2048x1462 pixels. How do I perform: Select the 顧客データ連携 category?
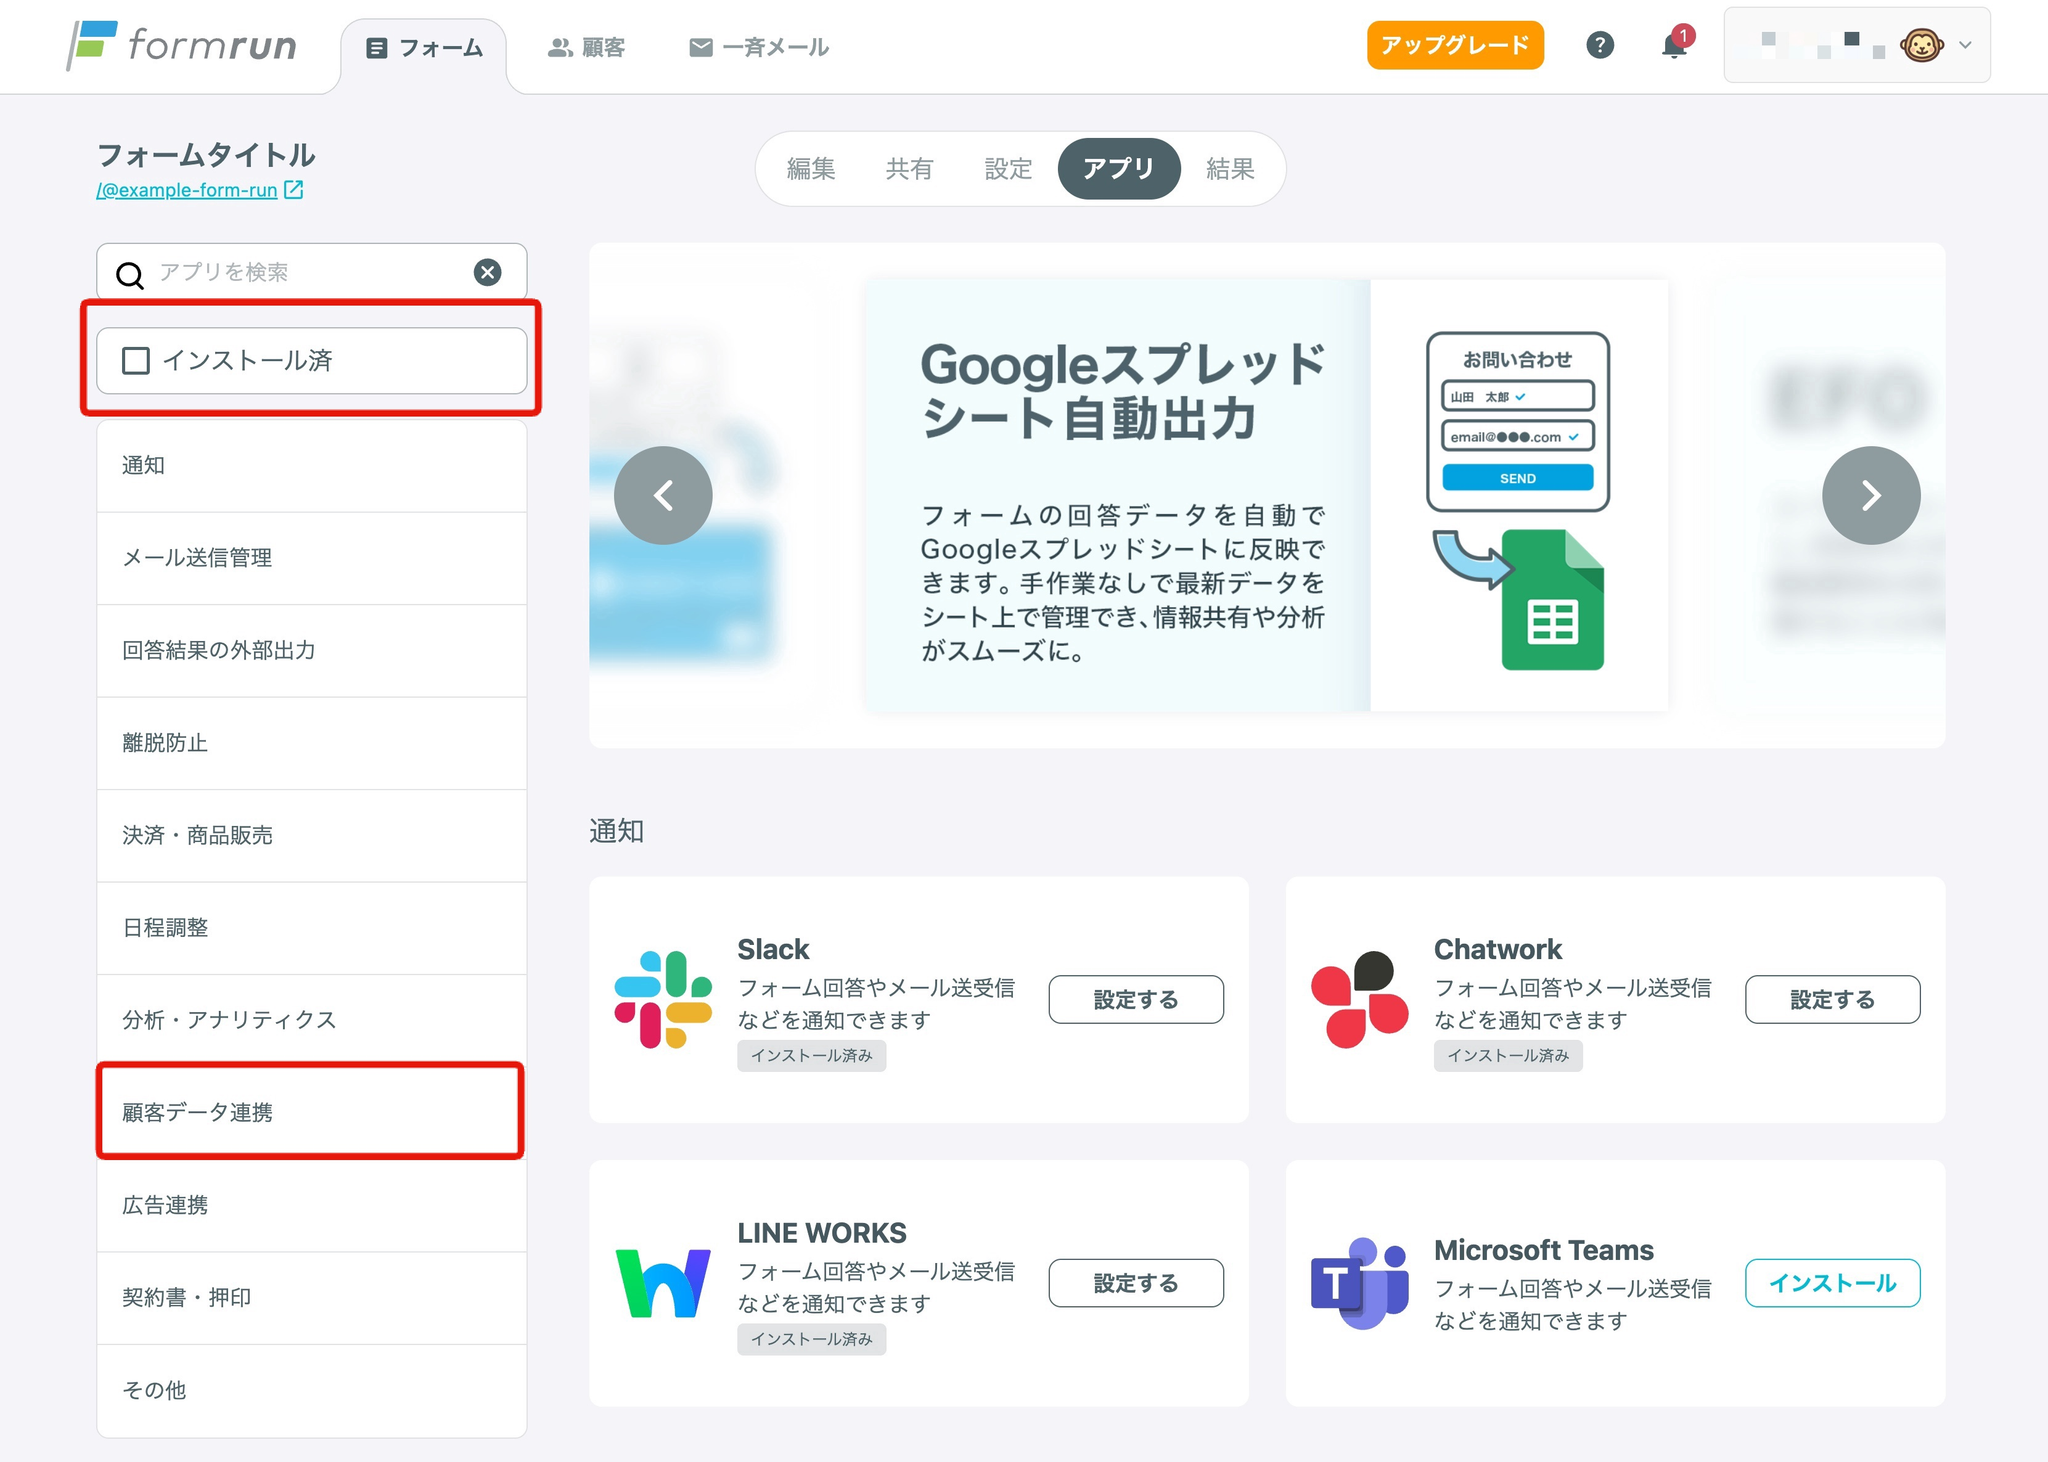[x=311, y=1112]
